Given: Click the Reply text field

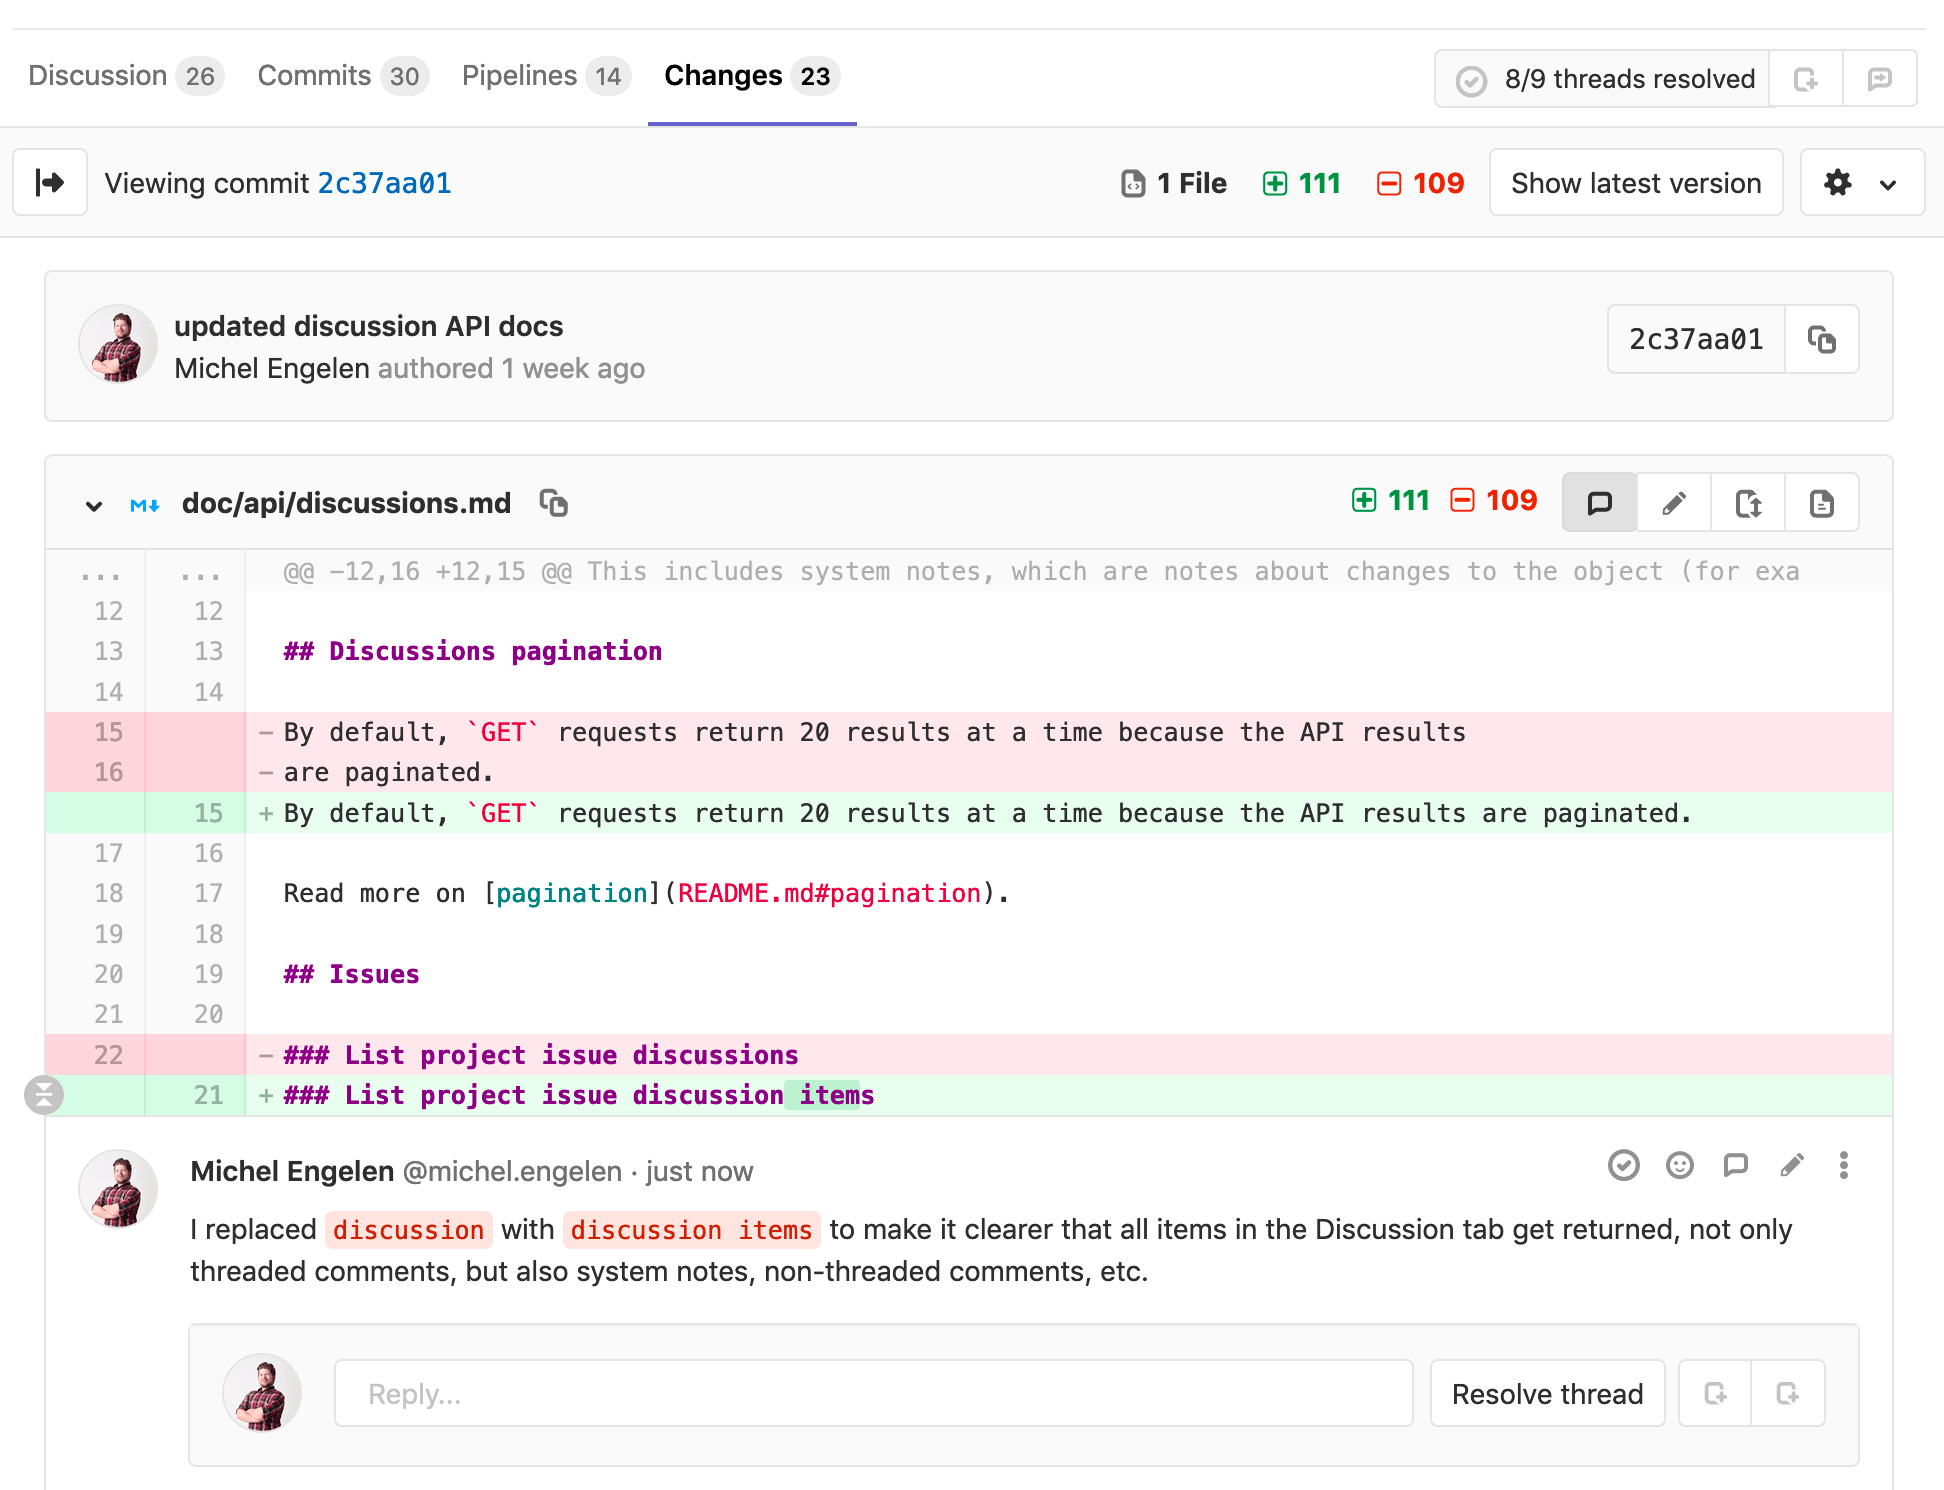Looking at the screenshot, I should [872, 1393].
